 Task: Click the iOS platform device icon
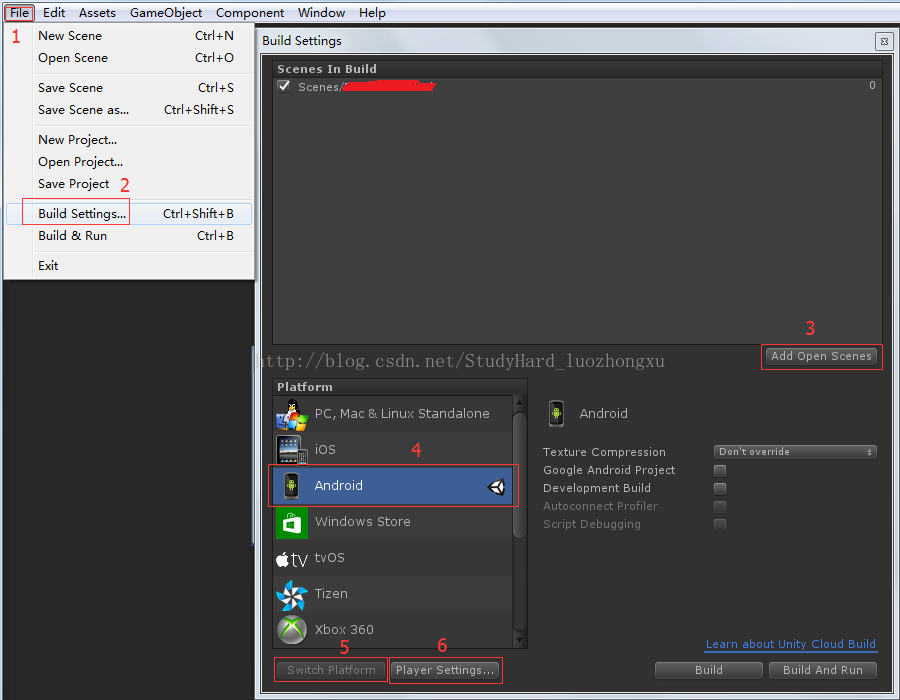[292, 450]
